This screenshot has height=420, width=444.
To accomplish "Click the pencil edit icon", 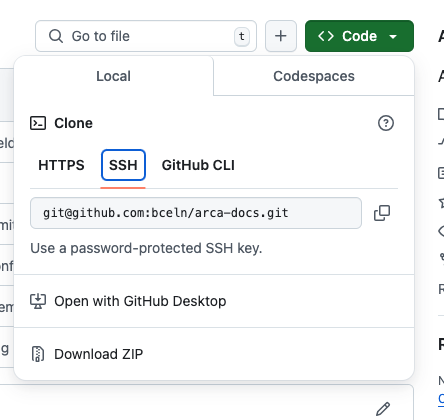I will [383, 409].
